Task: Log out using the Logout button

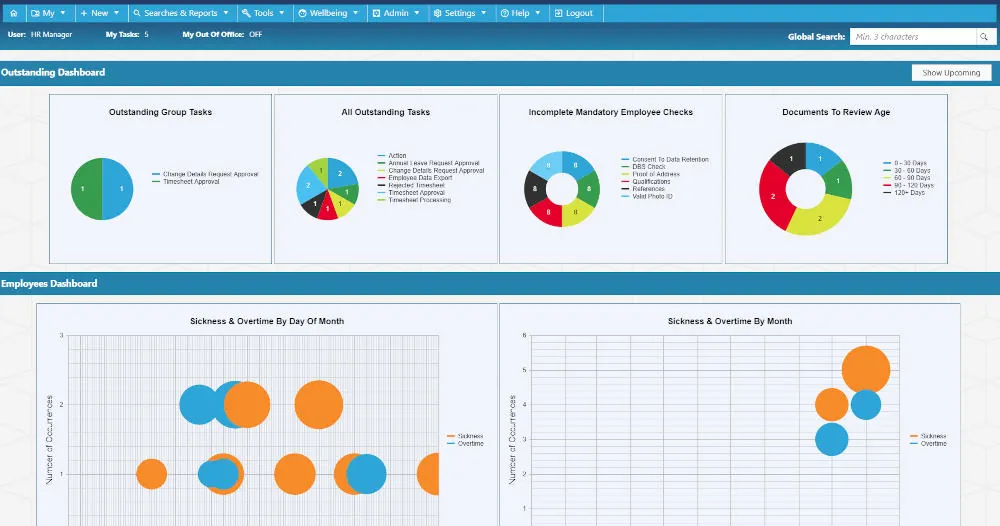Action: [x=574, y=13]
